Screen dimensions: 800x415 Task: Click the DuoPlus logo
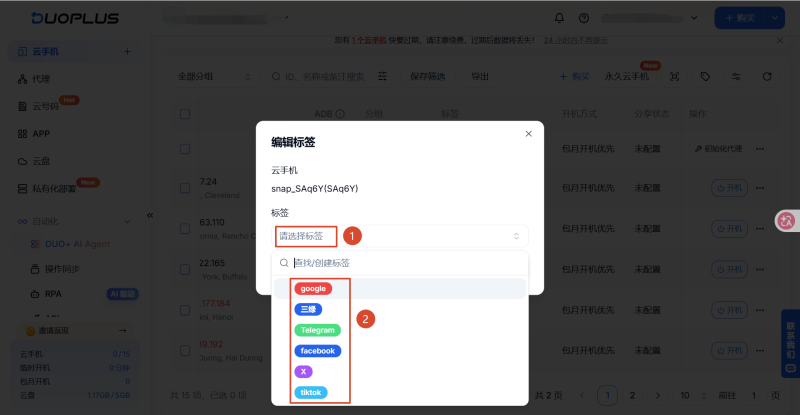(x=75, y=18)
